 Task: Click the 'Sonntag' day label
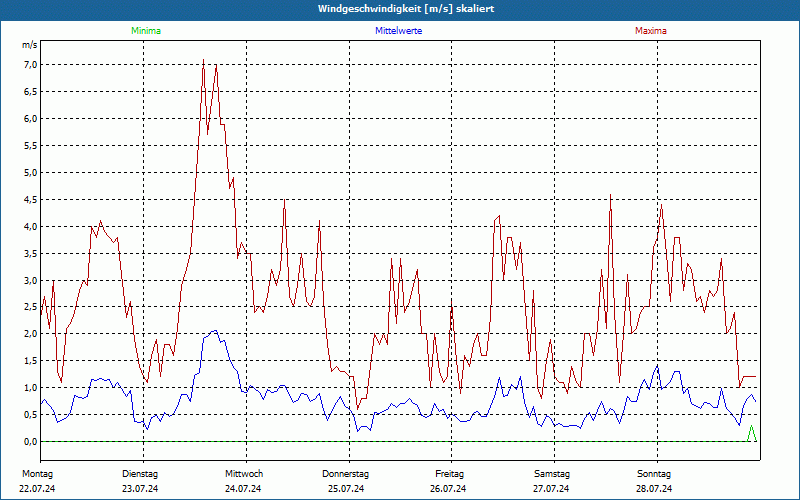click(x=654, y=474)
